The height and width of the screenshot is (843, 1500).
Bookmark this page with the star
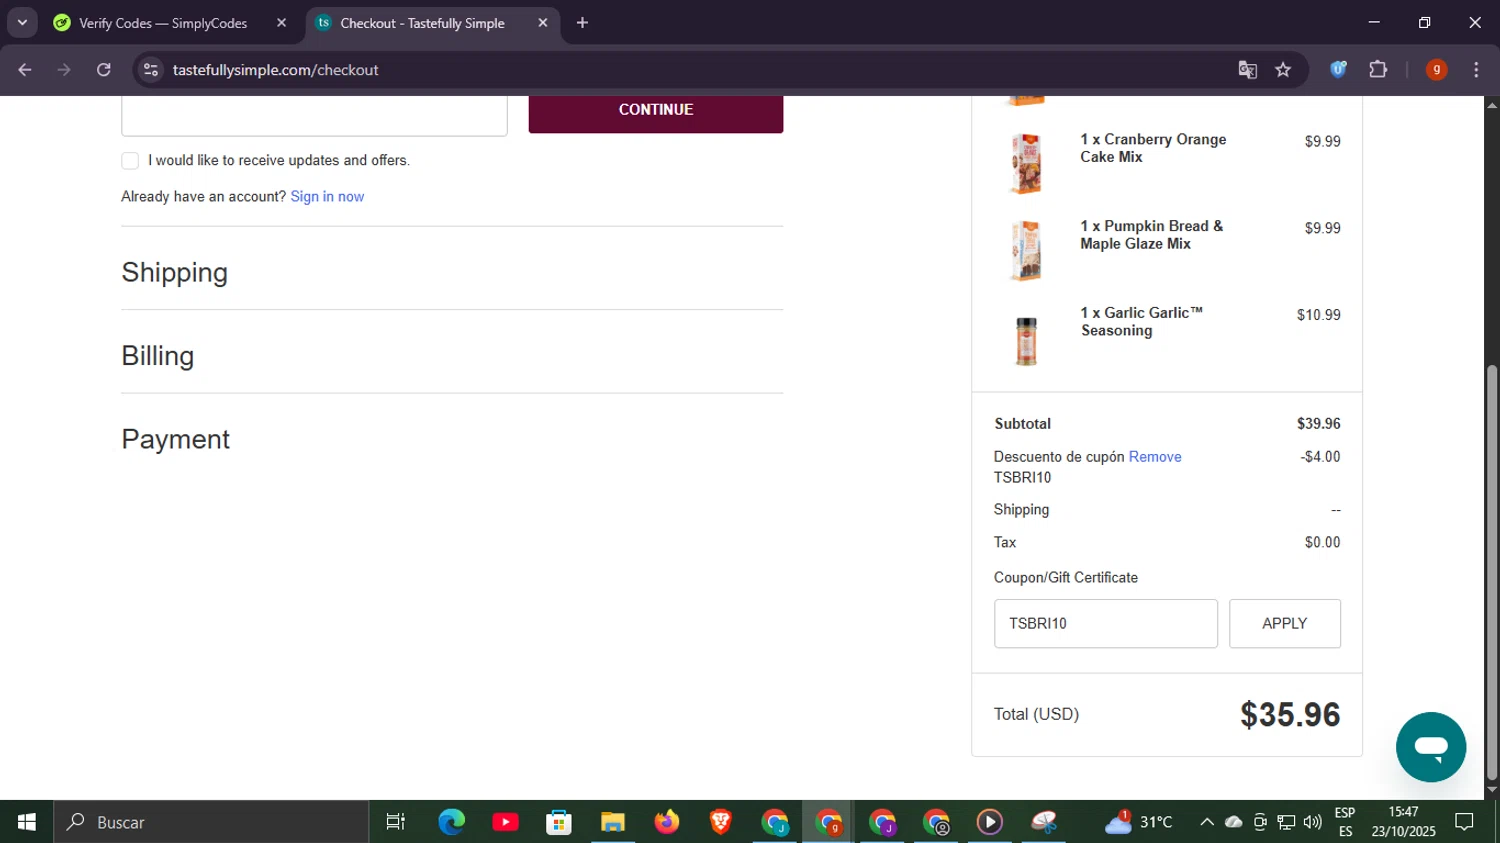1283,70
